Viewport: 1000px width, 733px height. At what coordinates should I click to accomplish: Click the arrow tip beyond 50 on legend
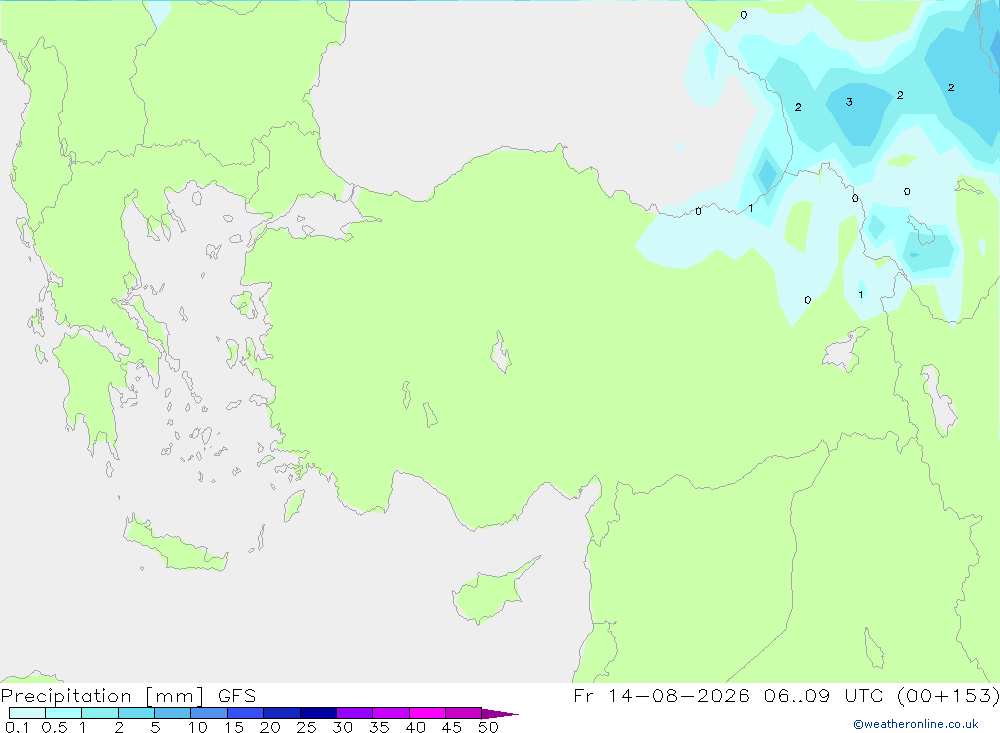(500, 714)
